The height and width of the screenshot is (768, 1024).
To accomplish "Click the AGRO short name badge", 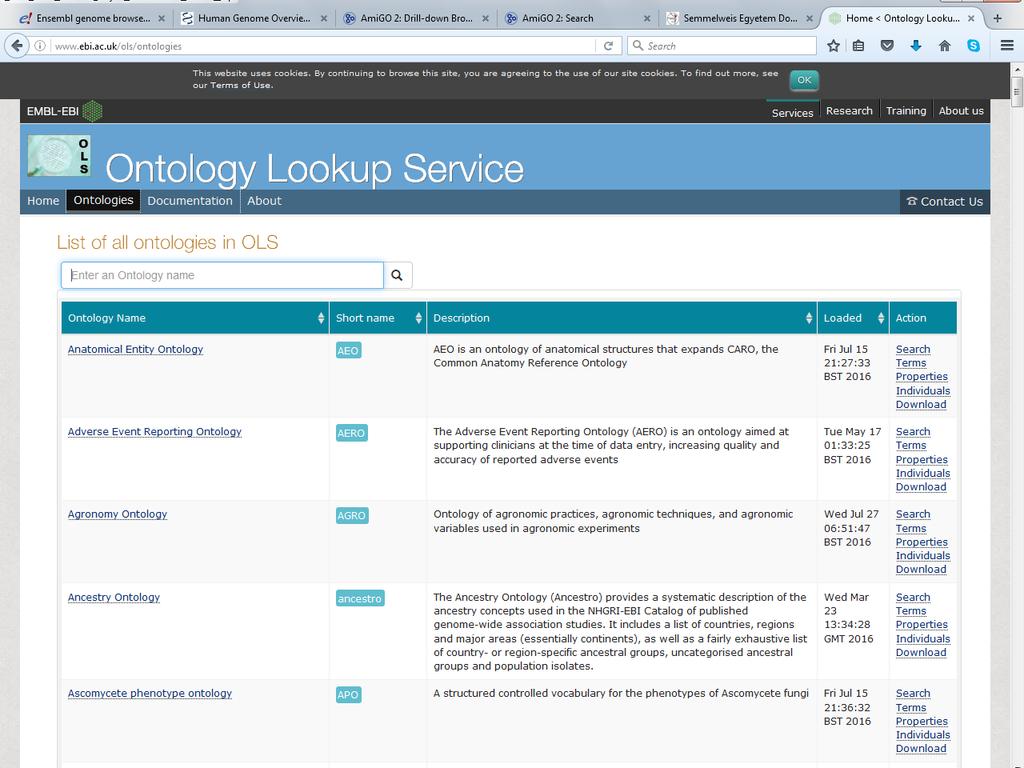I will pyautogui.click(x=352, y=516).
